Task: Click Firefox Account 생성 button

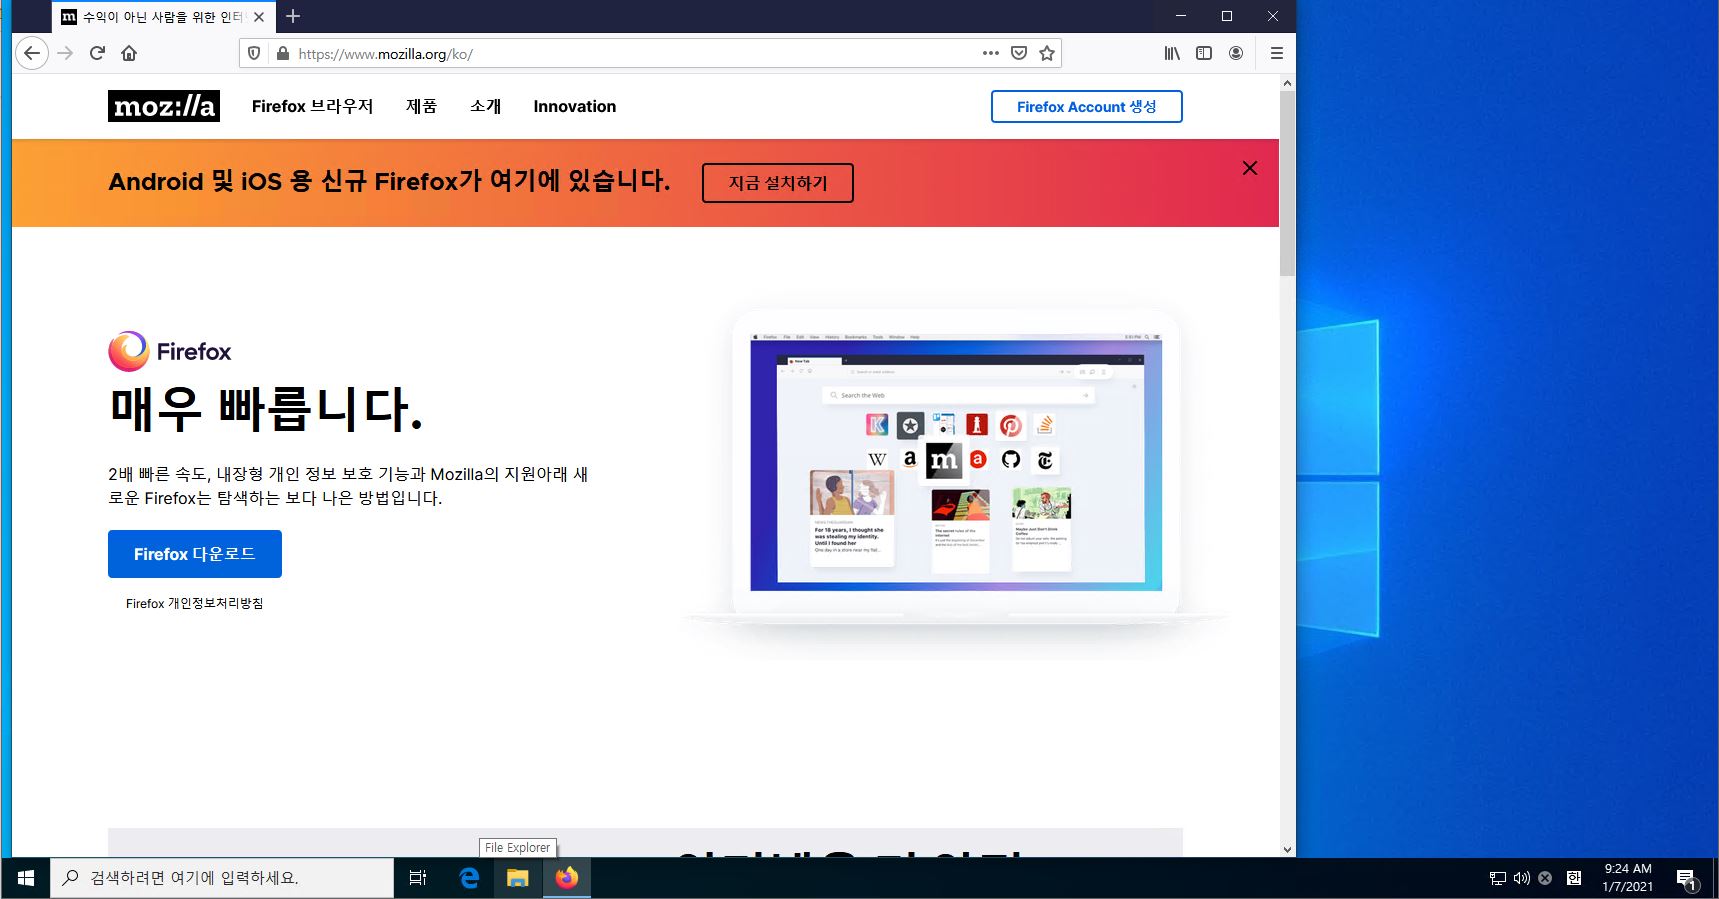Action: coord(1086,107)
